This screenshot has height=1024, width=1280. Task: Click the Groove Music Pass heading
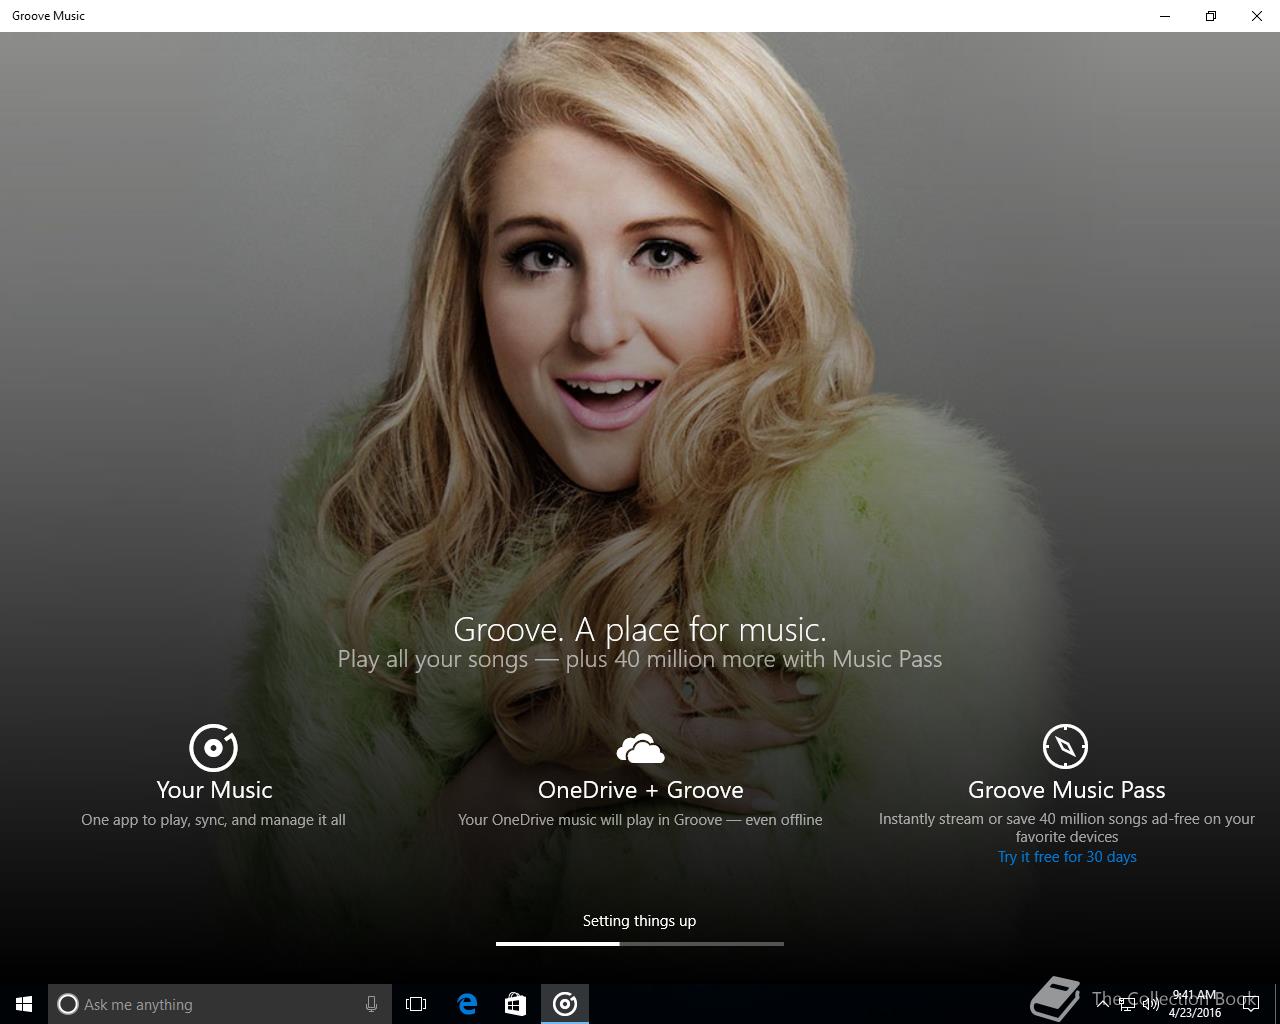pyautogui.click(x=1067, y=790)
